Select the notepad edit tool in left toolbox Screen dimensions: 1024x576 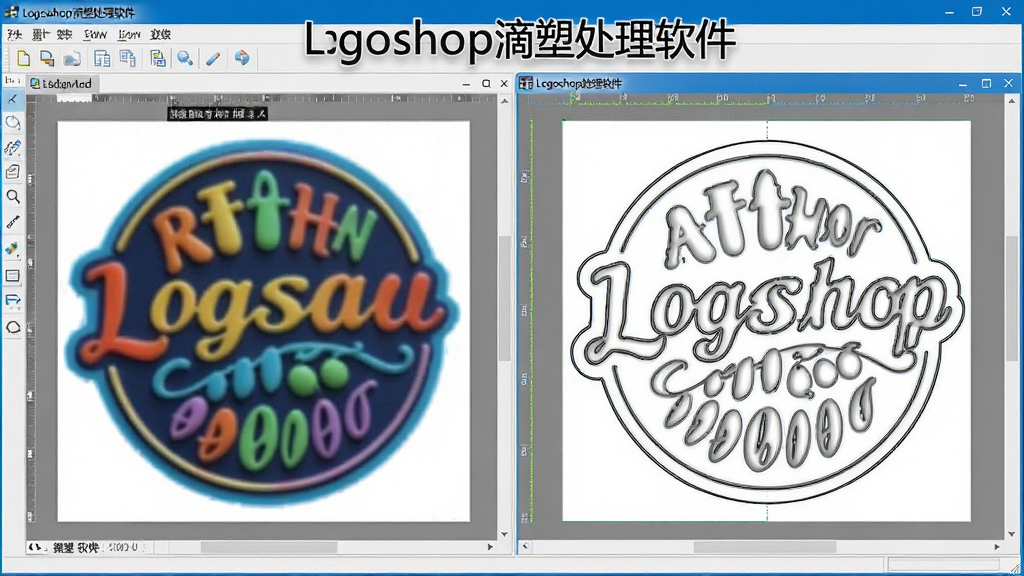[x=12, y=172]
